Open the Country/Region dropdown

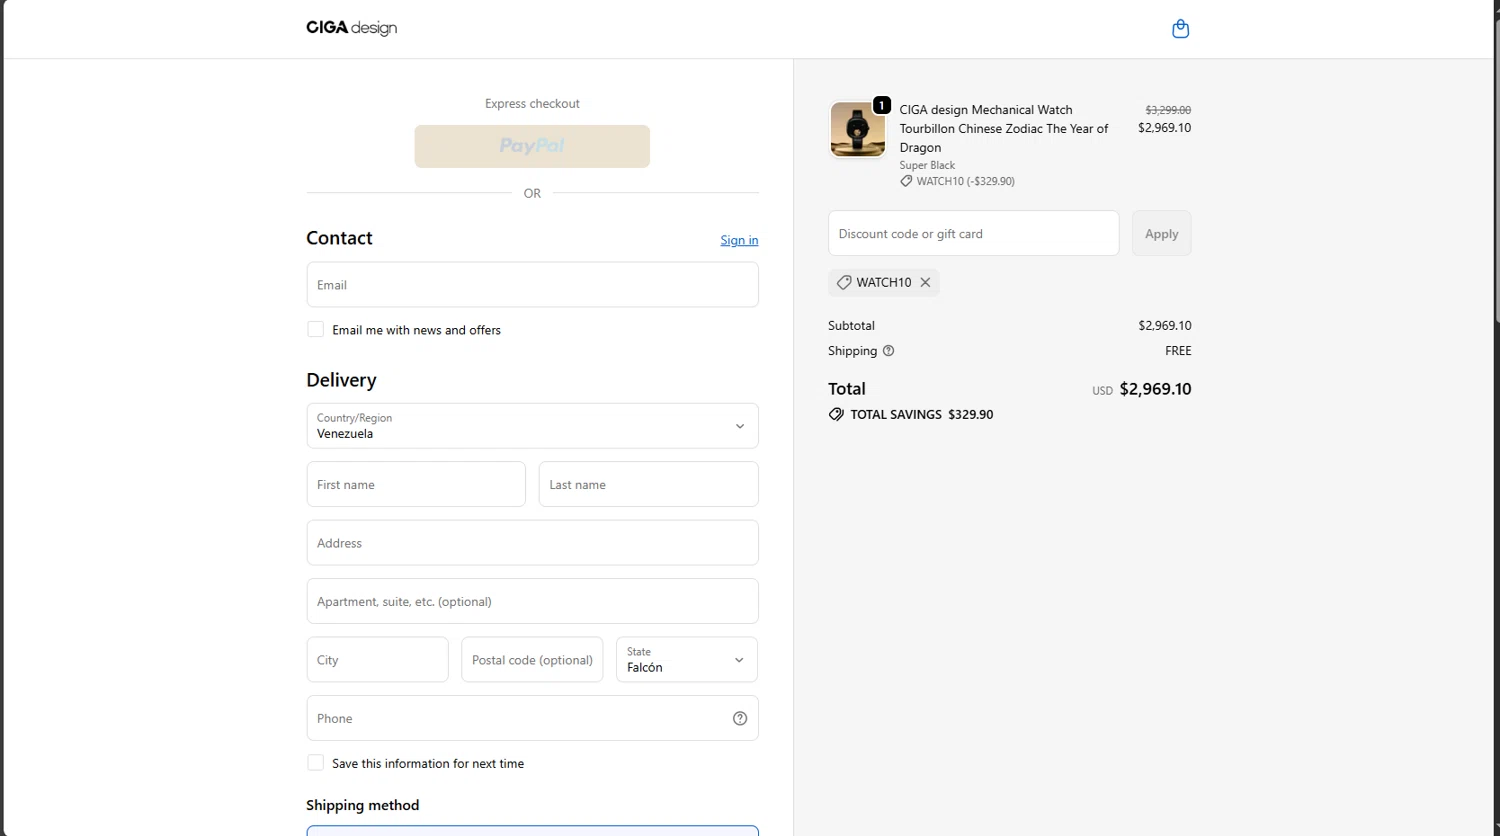click(532, 426)
